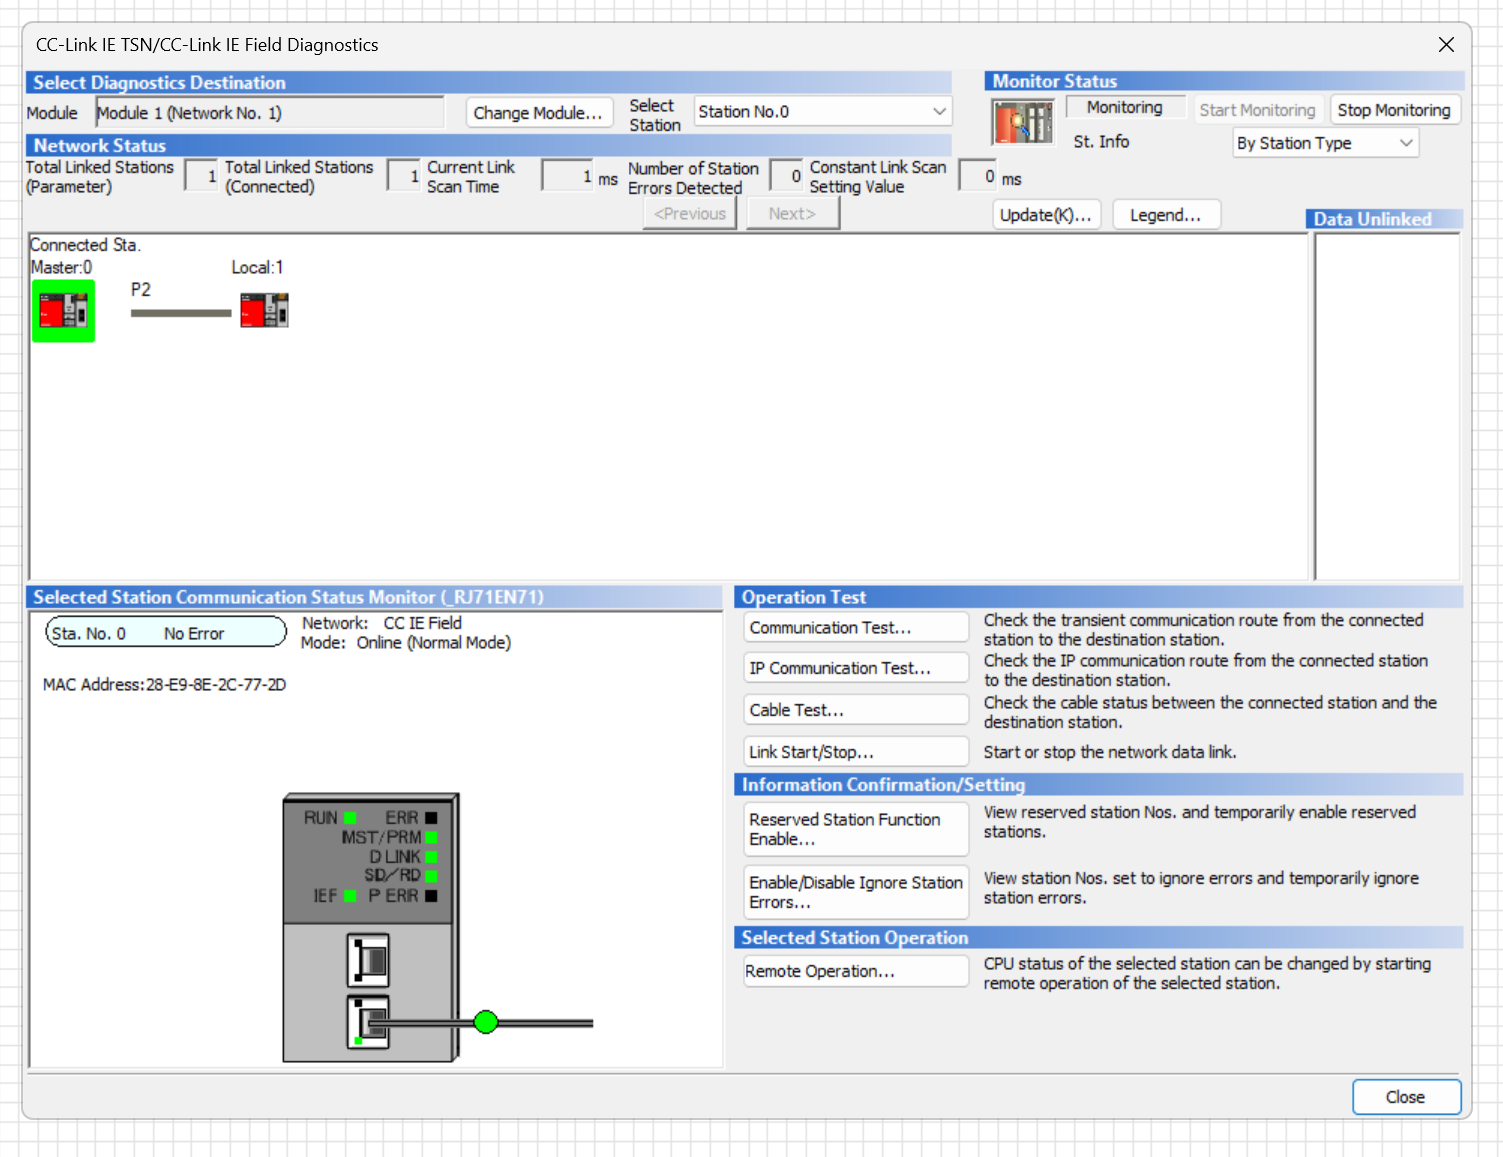Click the ERR LED indicator

[431, 818]
